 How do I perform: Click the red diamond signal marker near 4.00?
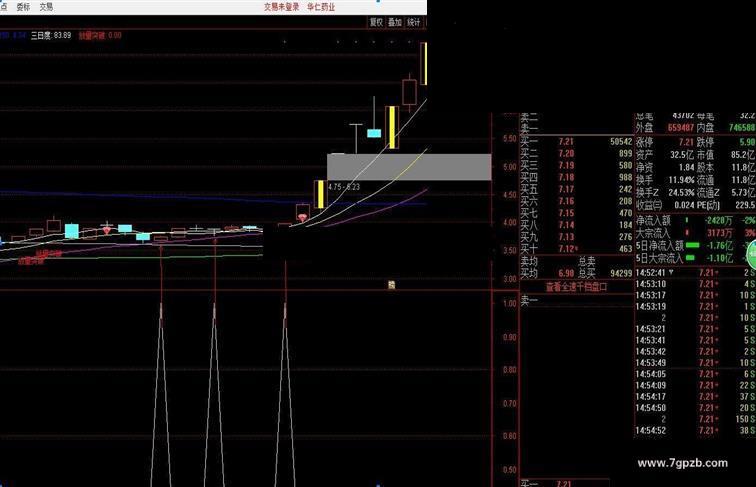[302, 217]
